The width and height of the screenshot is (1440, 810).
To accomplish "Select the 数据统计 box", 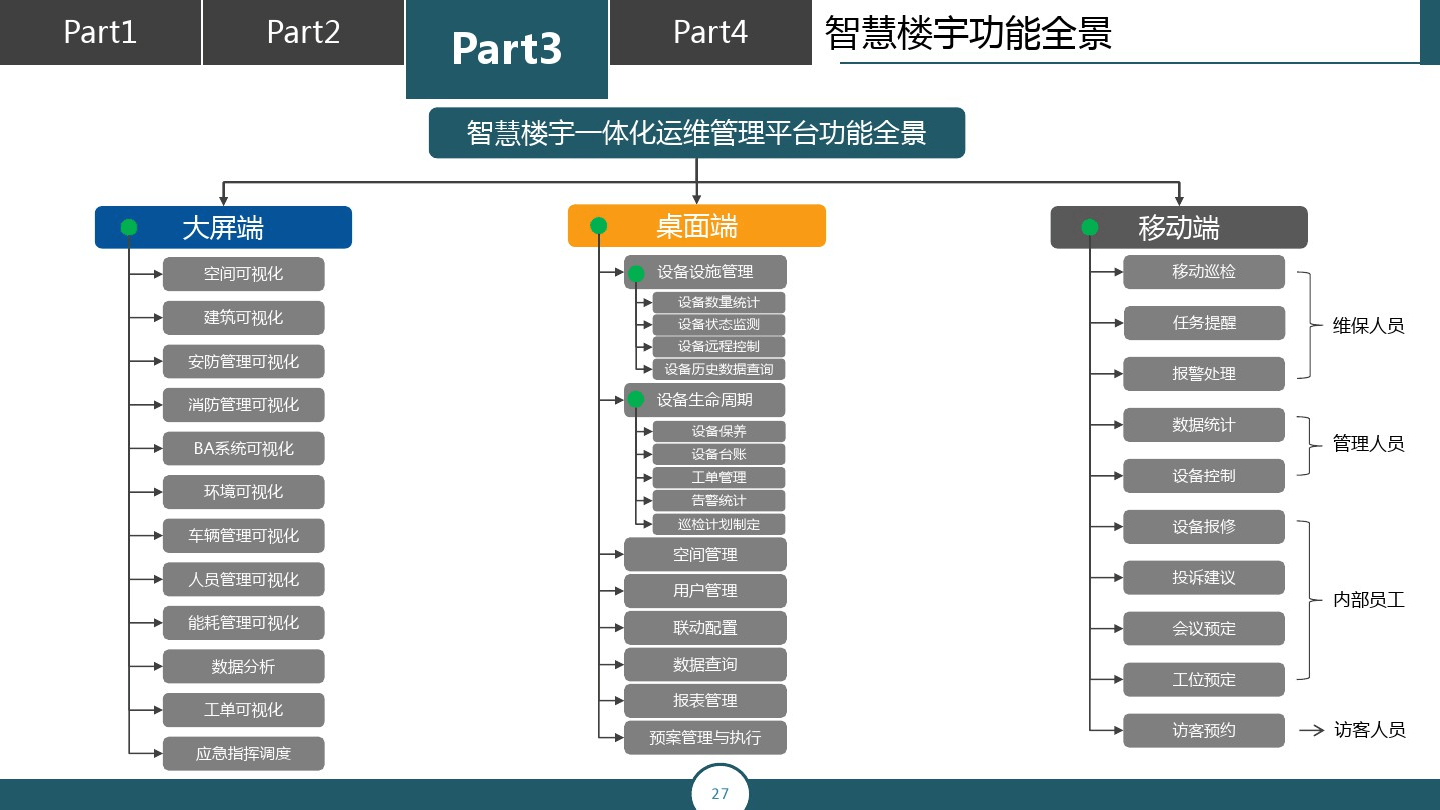I will 1204,425.
